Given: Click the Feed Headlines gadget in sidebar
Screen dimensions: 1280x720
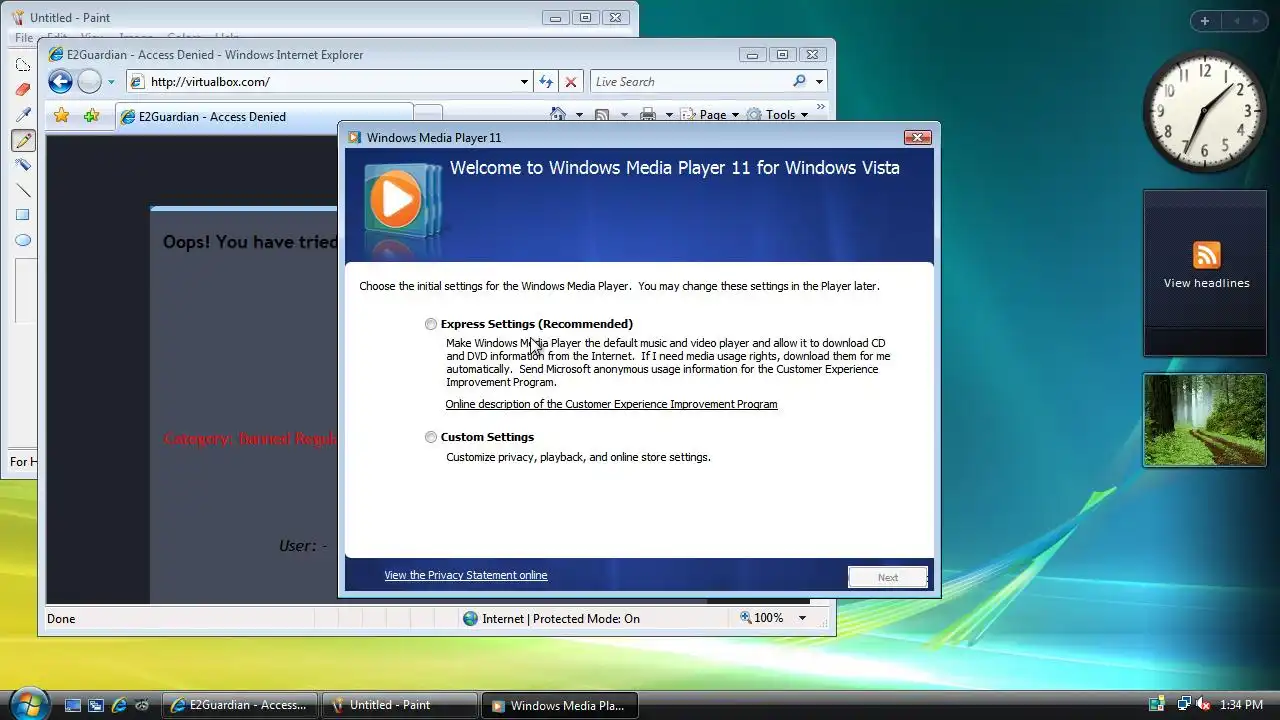Looking at the screenshot, I should point(1205,273).
